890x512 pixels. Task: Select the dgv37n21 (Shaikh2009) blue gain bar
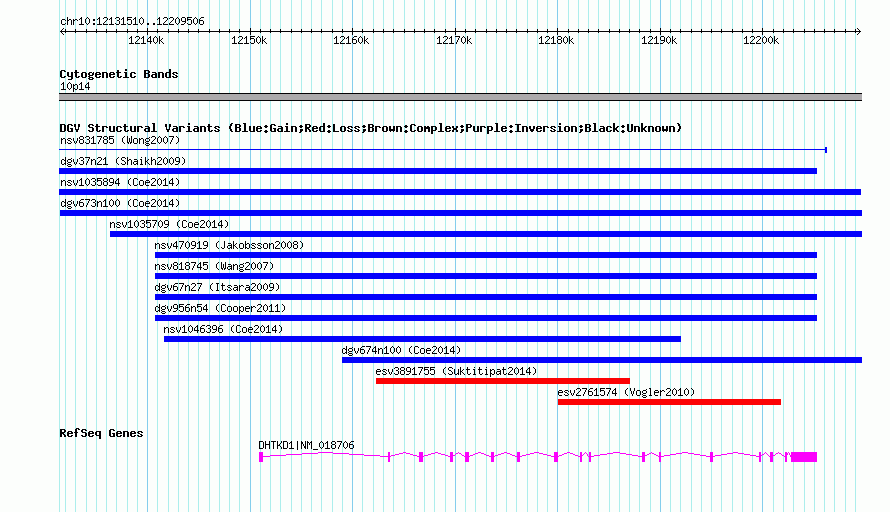tap(438, 171)
